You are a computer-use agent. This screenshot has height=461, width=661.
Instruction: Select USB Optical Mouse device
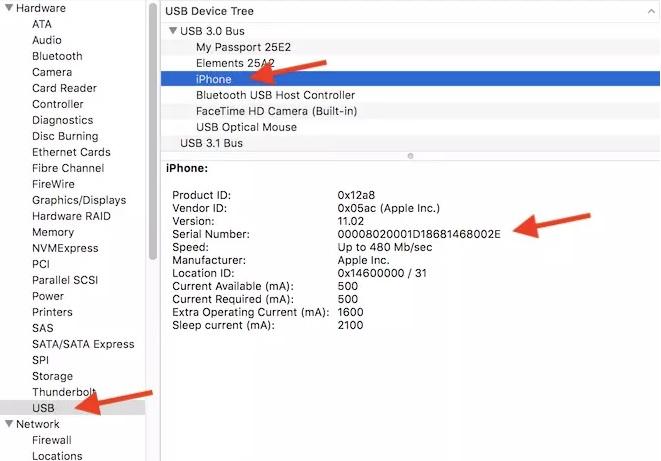tap(410, 127)
